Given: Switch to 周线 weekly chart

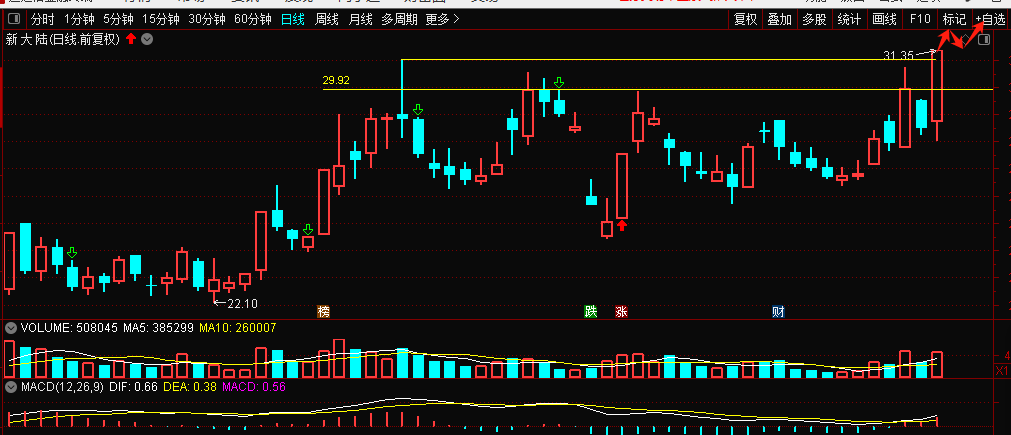Looking at the screenshot, I should [x=327, y=19].
